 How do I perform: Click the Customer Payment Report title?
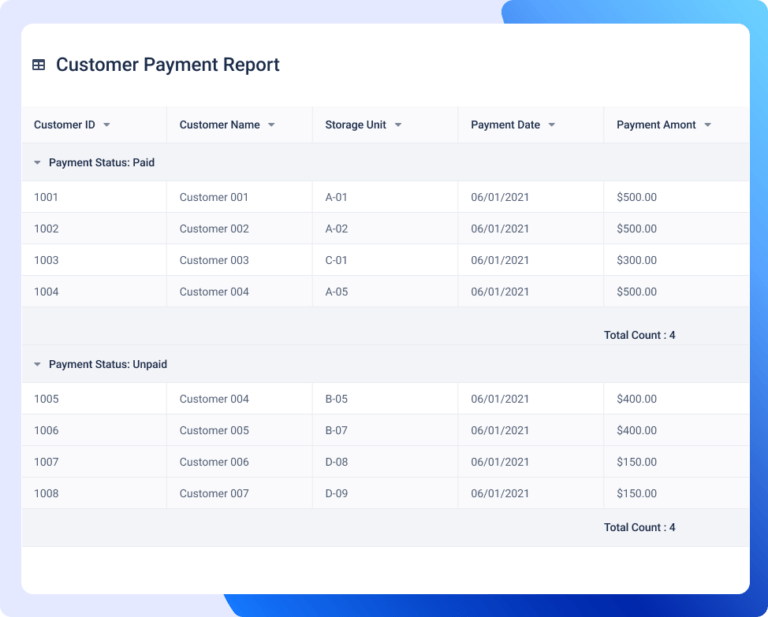pos(168,65)
